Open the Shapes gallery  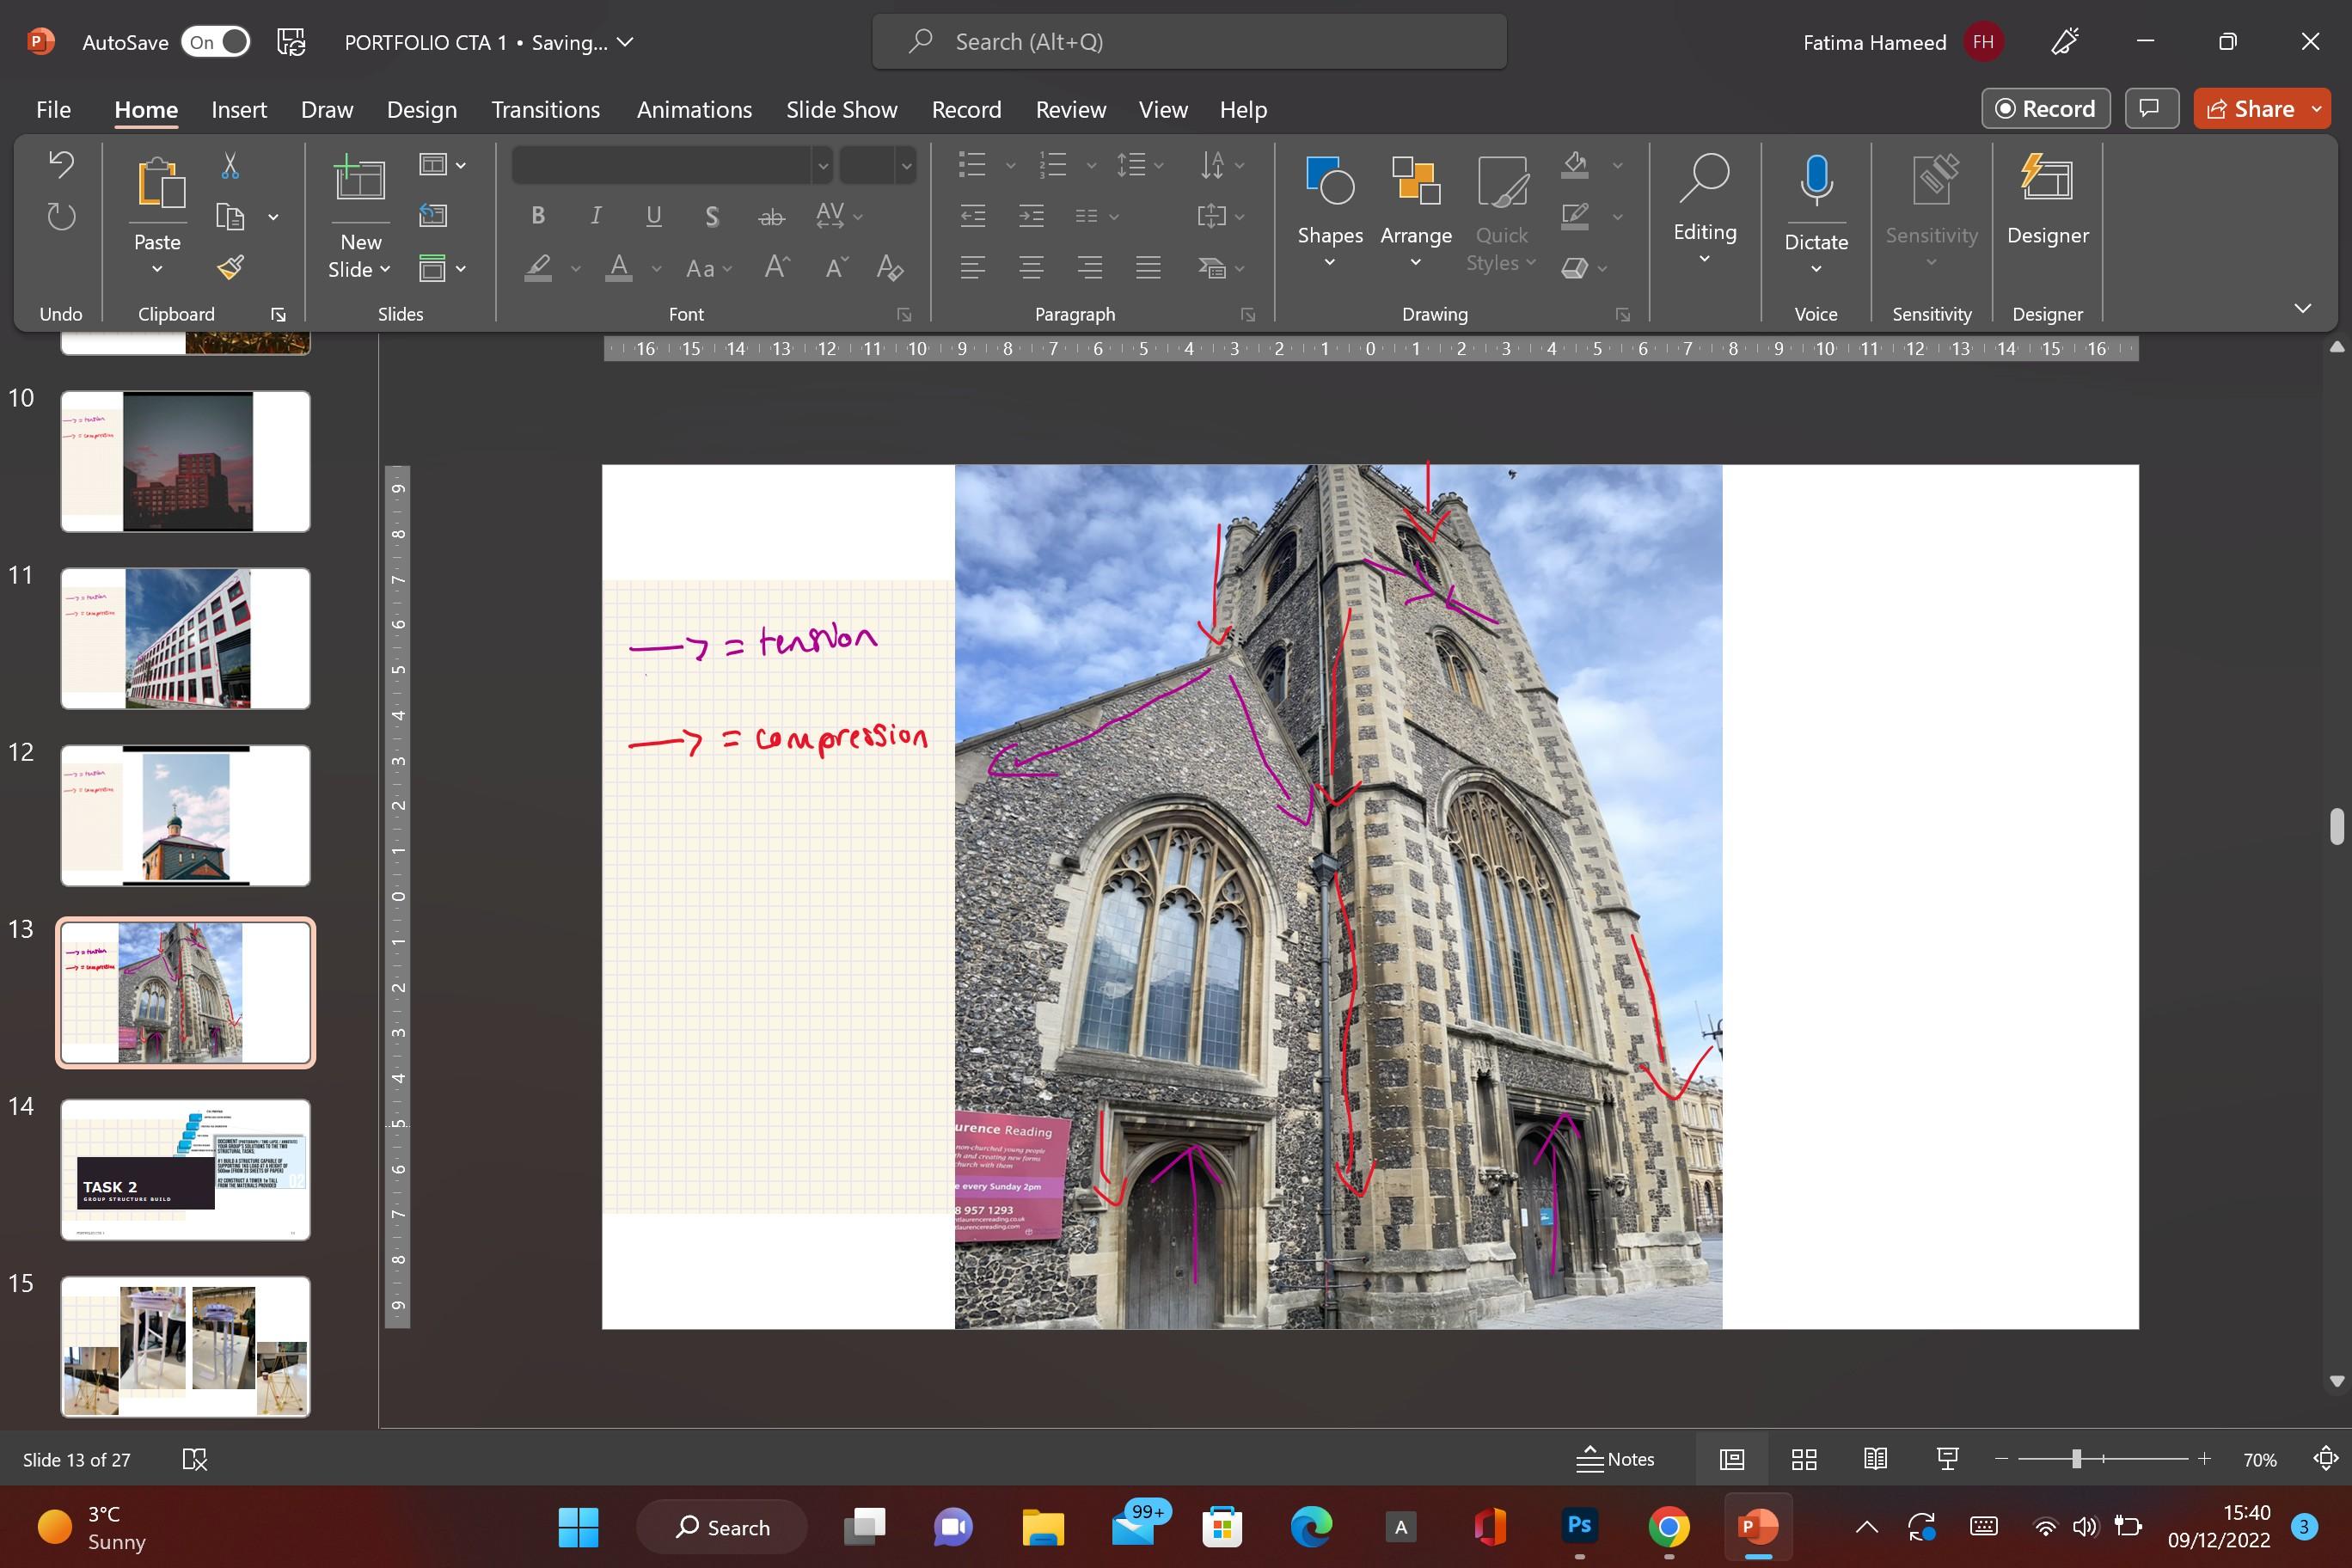click(x=1329, y=211)
